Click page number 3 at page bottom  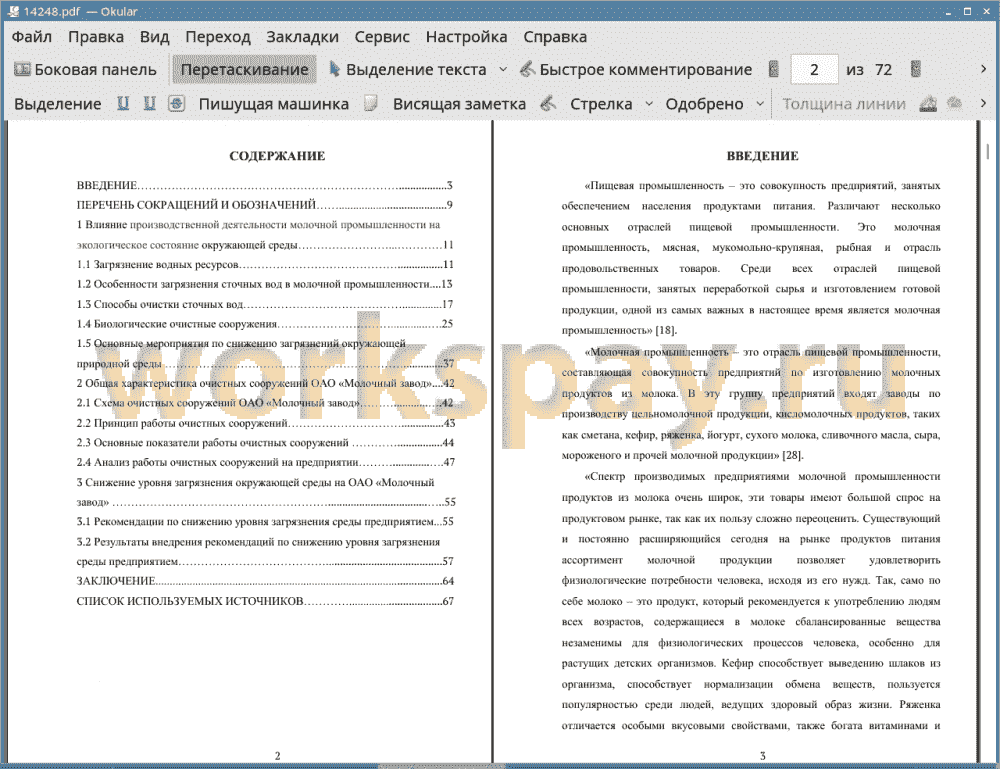763,756
